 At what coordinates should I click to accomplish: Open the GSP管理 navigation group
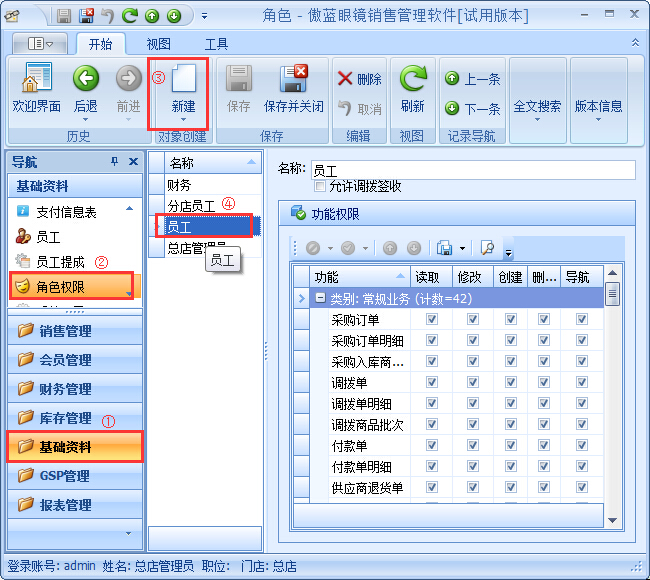pos(75,476)
